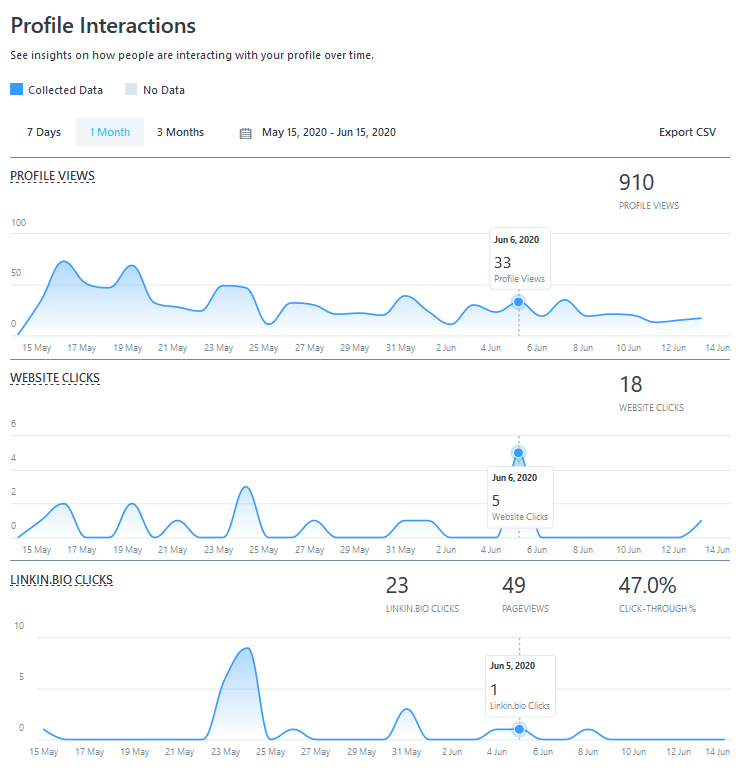Click the Jun 6 data point on Profile Views chart
This screenshot has width=743, height=771.
point(518,302)
